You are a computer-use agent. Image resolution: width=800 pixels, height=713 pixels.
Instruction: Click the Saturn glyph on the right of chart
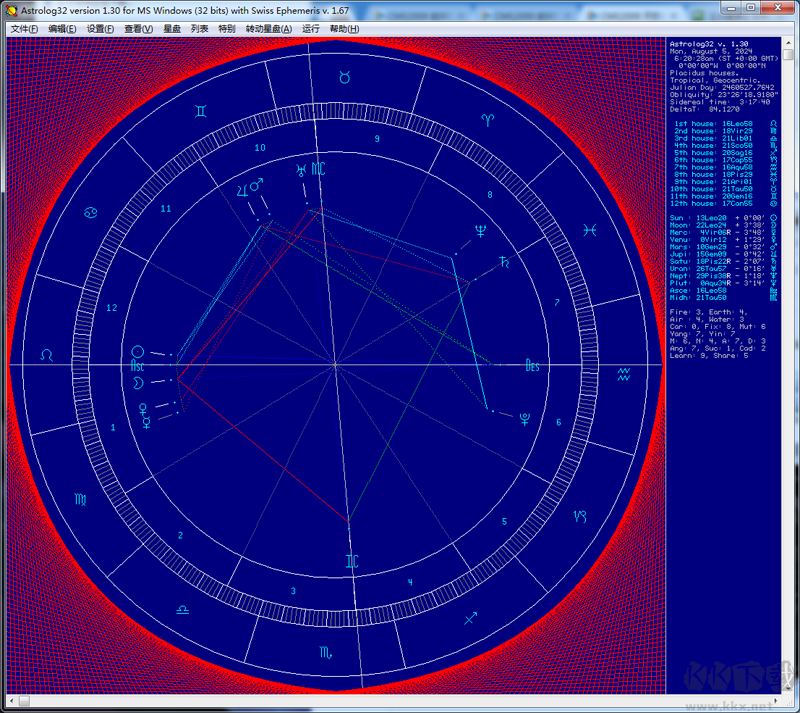503,260
